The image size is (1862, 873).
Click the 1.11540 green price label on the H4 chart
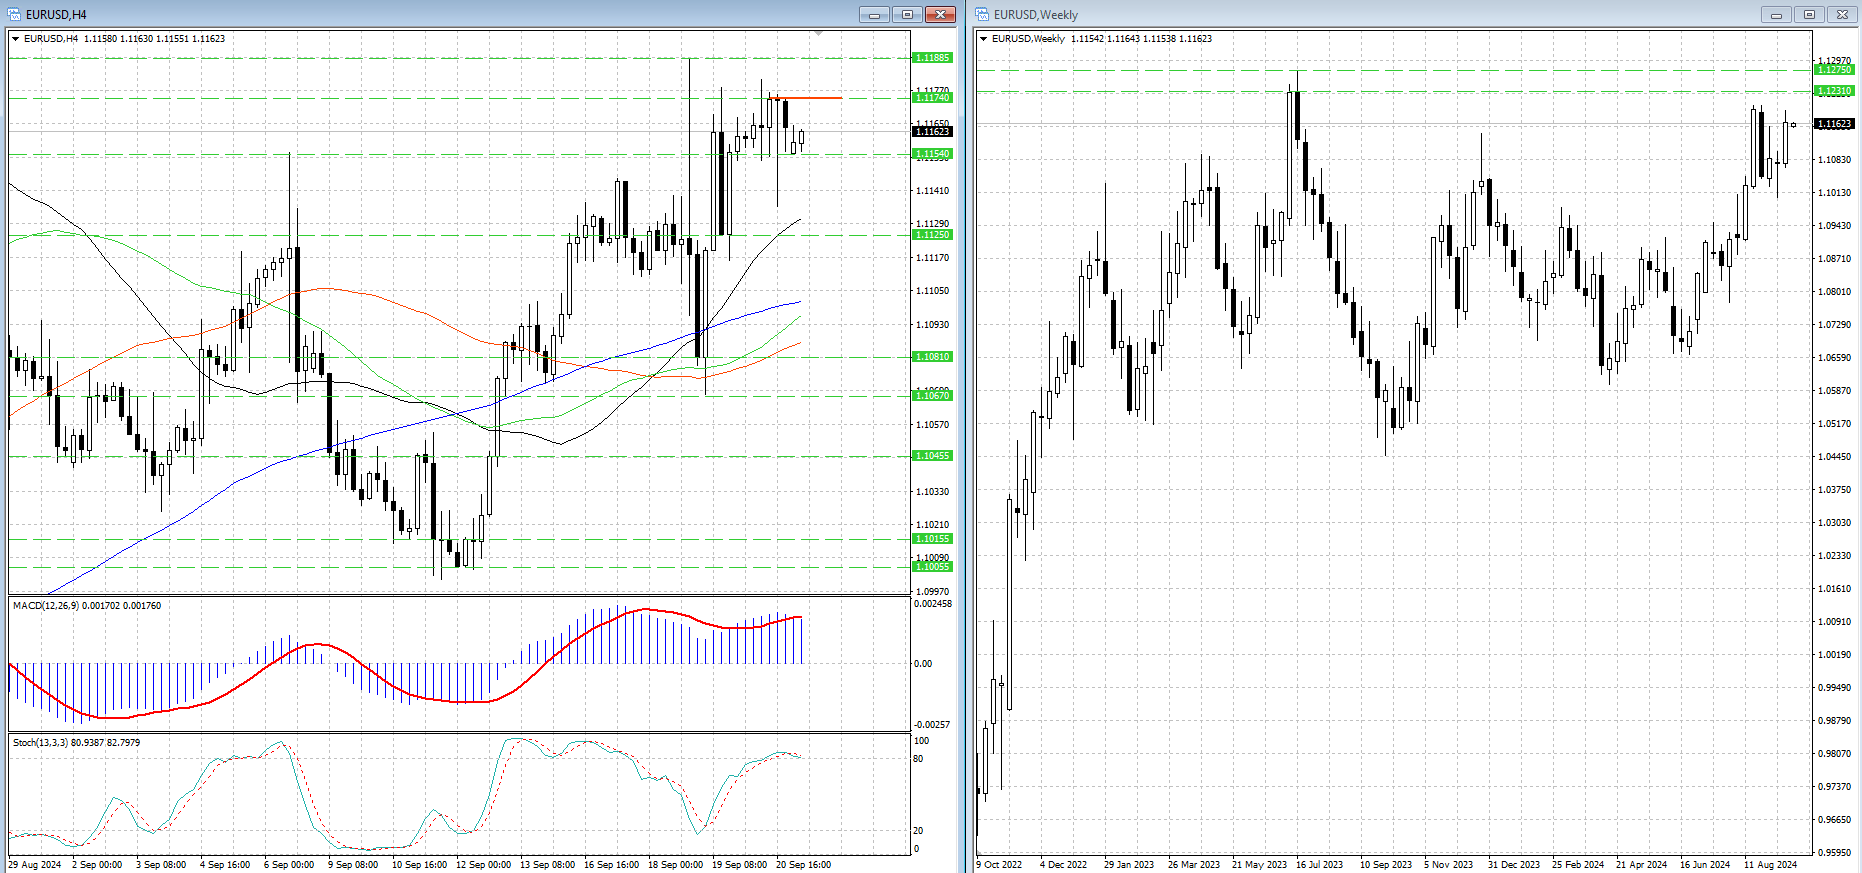click(x=933, y=154)
